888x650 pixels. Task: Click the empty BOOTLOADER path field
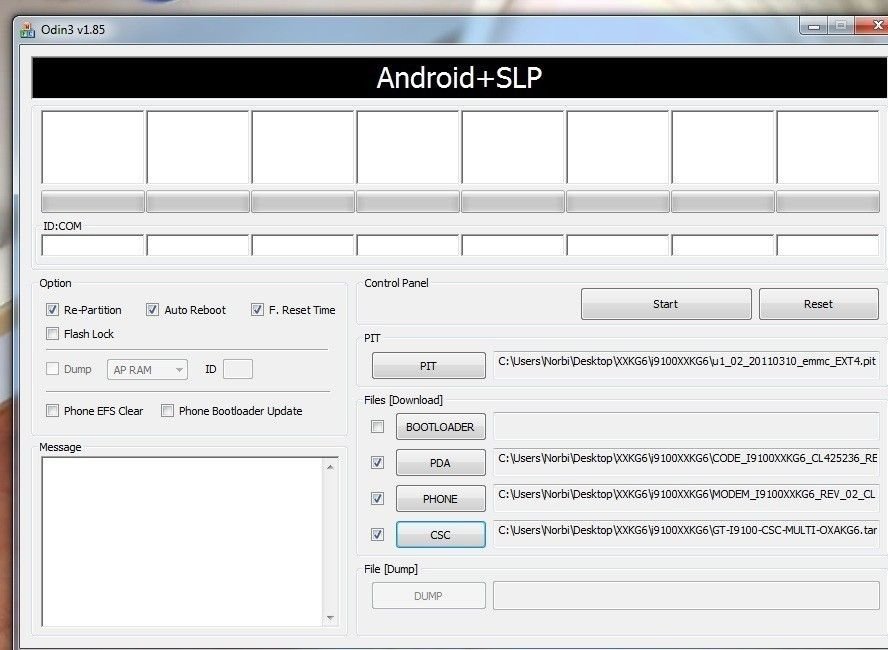point(686,426)
